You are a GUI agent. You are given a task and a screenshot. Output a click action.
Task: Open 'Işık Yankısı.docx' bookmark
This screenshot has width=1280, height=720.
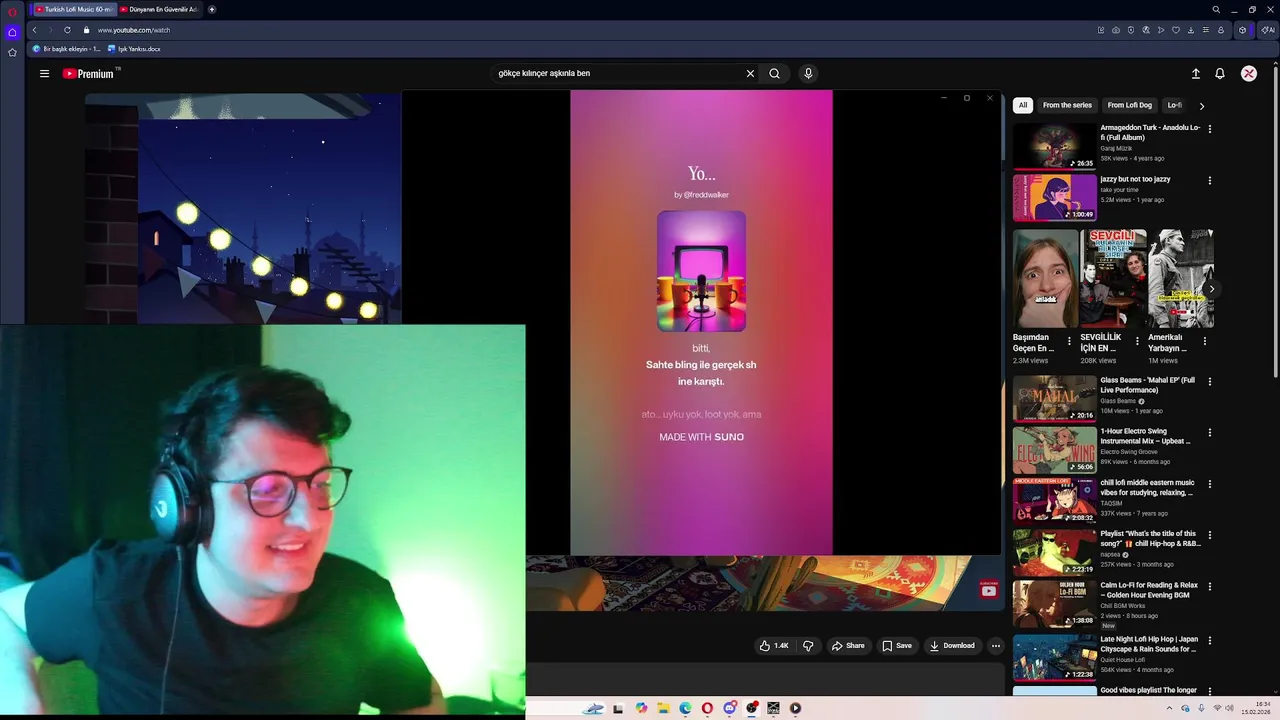click(x=134, y=48)
